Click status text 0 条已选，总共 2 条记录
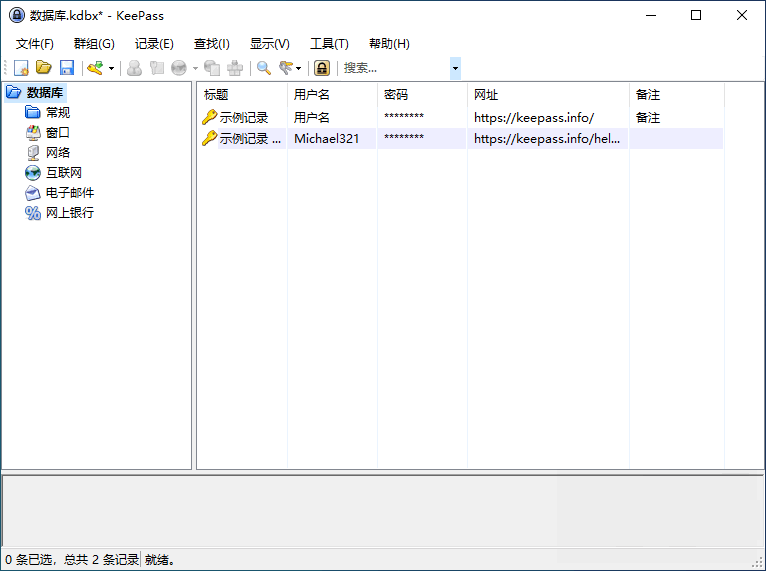The image size is (766, 571). pyautogui.click(x=72, y=560)
